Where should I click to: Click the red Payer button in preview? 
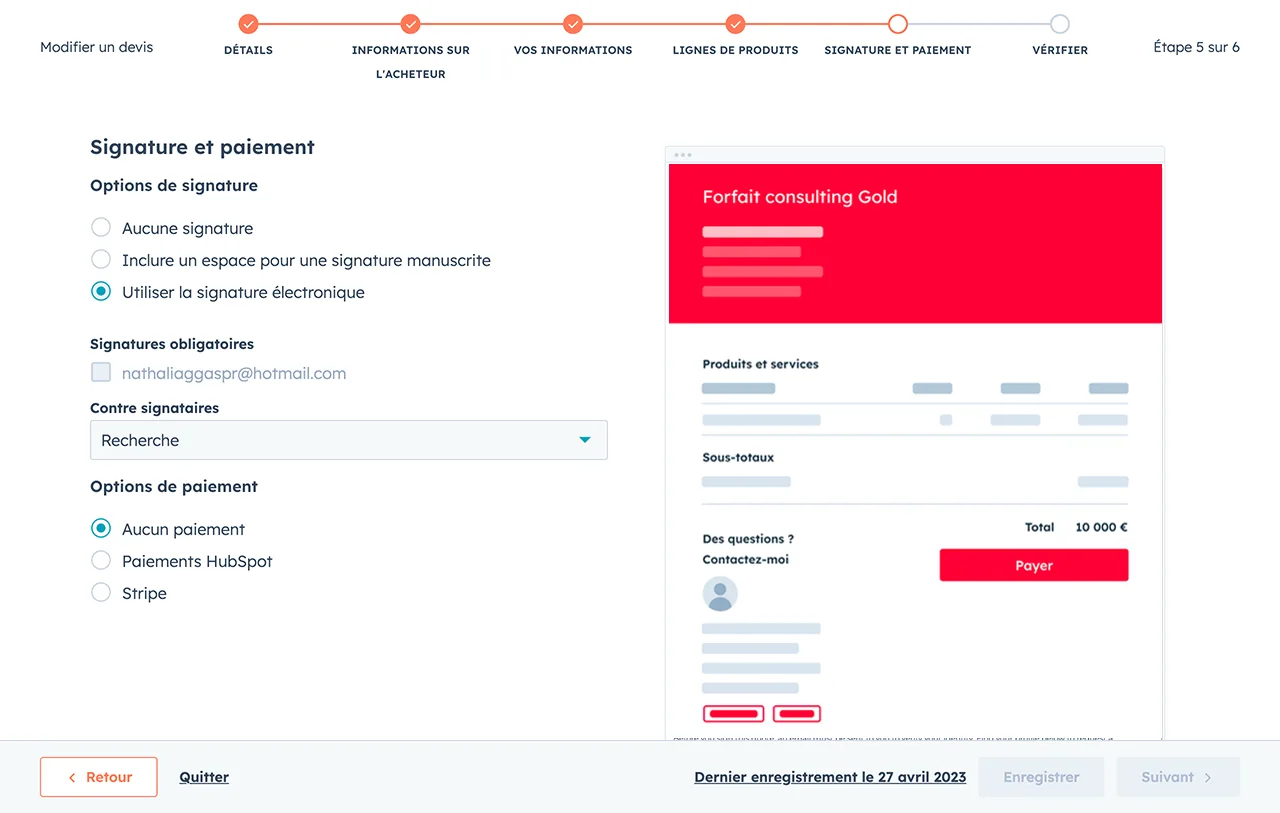(1034, 565)
